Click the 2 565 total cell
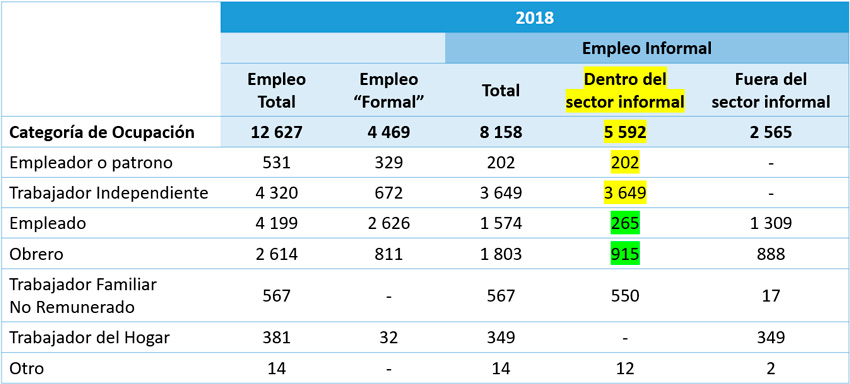 click(770, 133)
